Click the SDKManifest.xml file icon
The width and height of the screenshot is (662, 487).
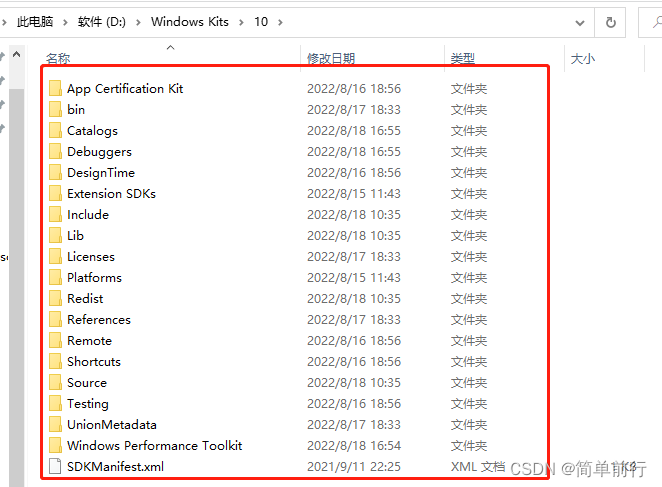point(55,466)
